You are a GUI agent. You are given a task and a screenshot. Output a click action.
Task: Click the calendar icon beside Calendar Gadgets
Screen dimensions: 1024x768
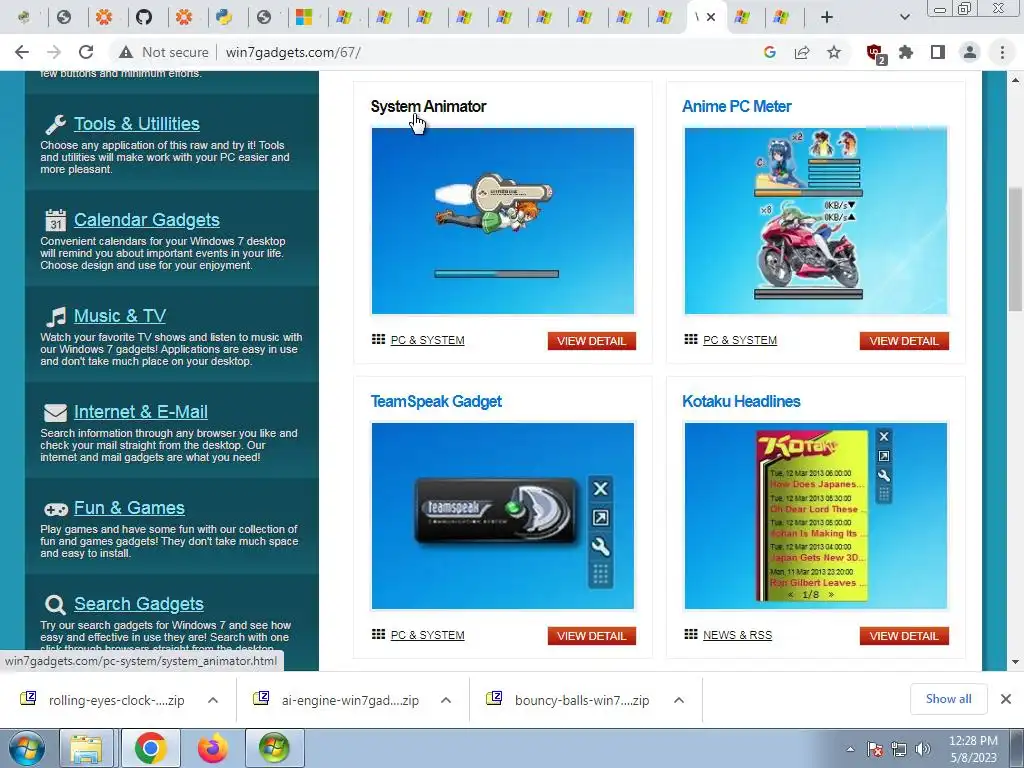56,220
